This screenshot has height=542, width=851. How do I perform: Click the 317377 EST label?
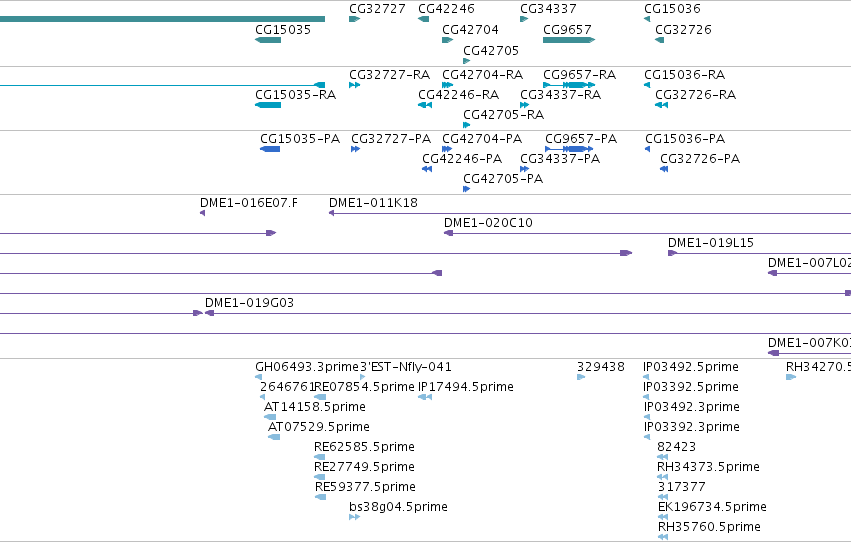click(x=682, y=487)
